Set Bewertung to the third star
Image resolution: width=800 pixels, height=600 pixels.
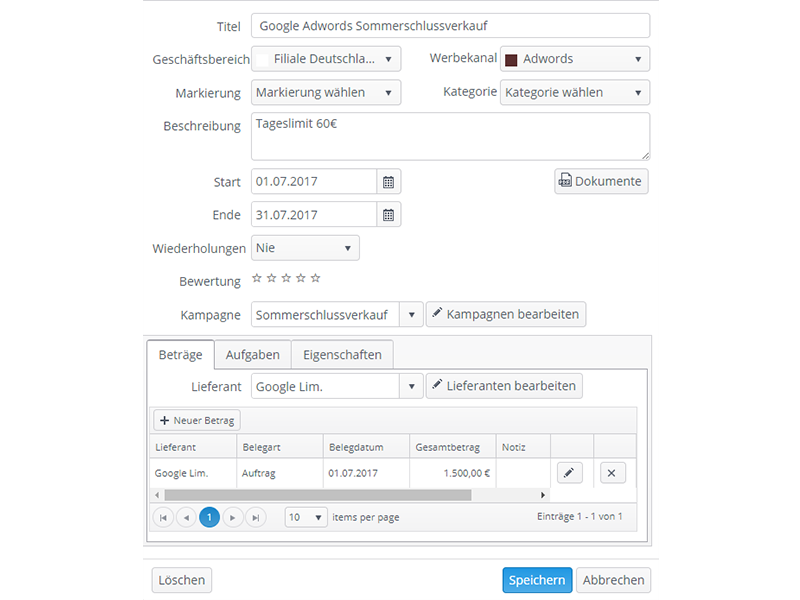(286, 278)
